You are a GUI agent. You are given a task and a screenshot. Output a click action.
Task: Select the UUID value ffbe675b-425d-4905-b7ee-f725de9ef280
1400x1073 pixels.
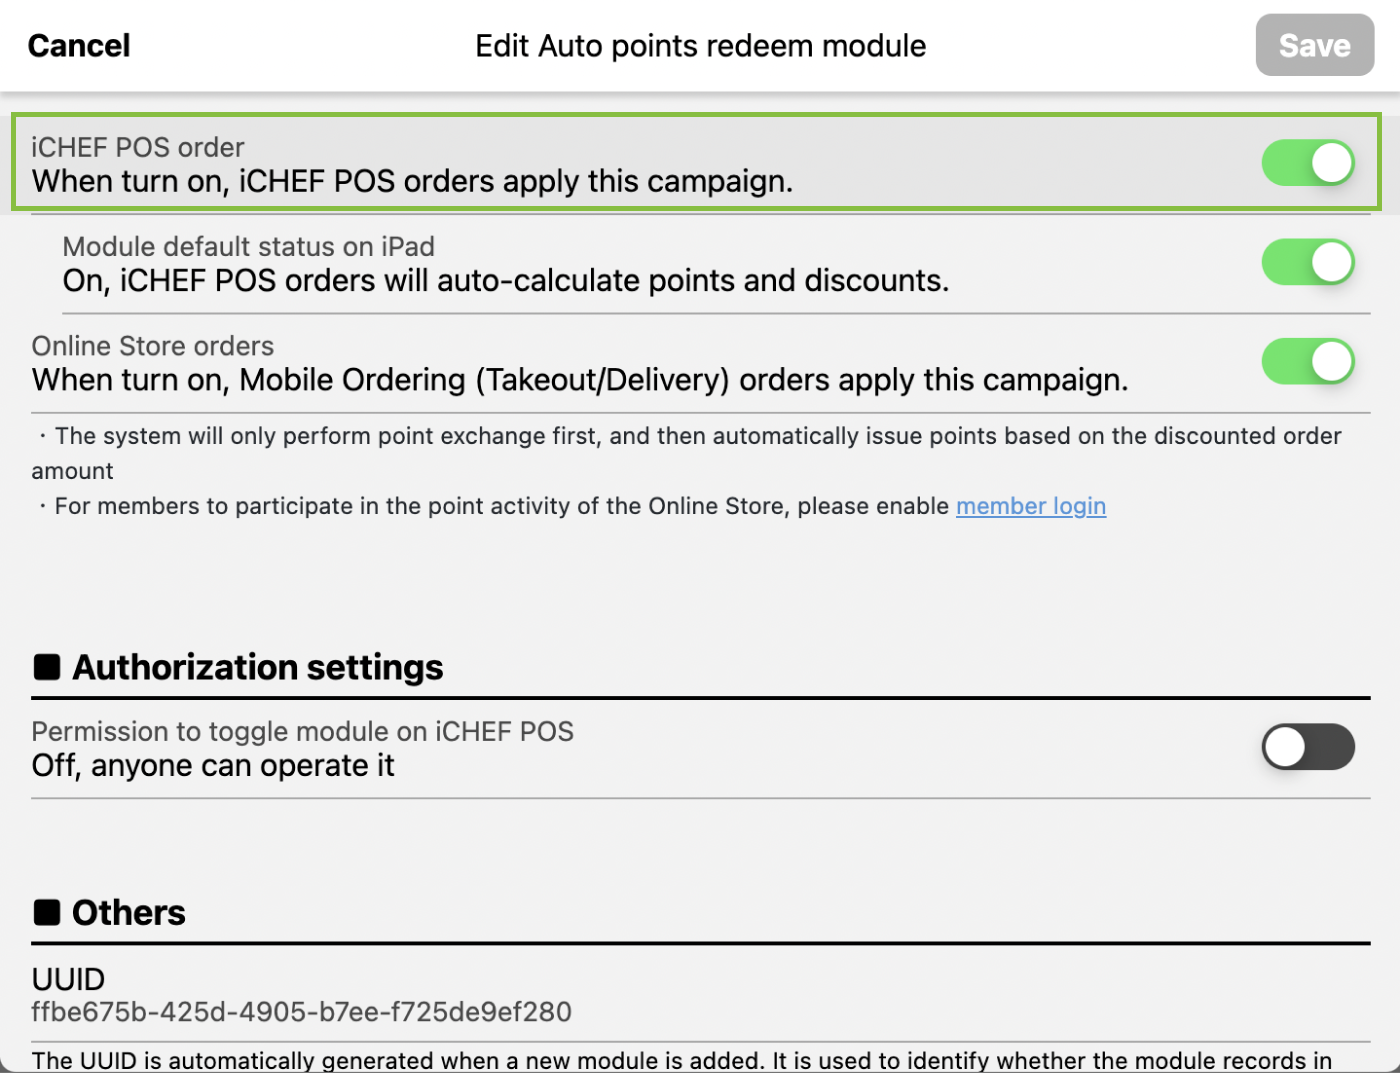[x=301, y=1012]
